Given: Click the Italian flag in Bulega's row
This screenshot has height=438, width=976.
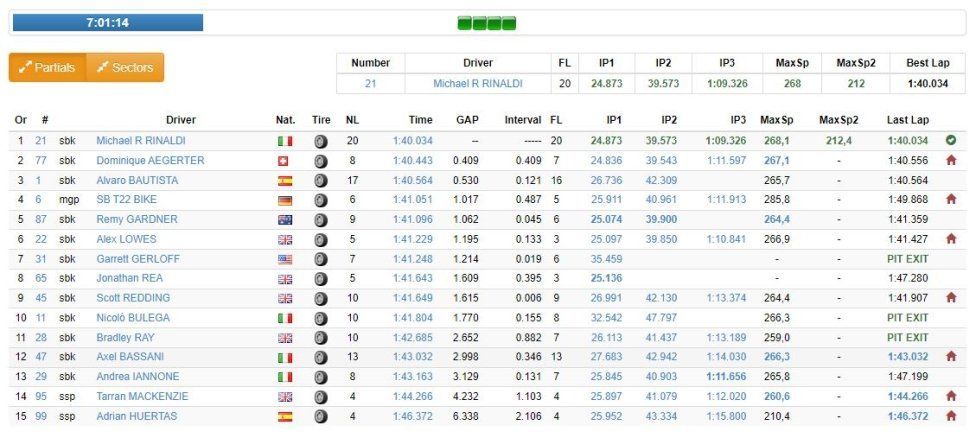Looking at the screenshot, I should click(x=285, y=318).
